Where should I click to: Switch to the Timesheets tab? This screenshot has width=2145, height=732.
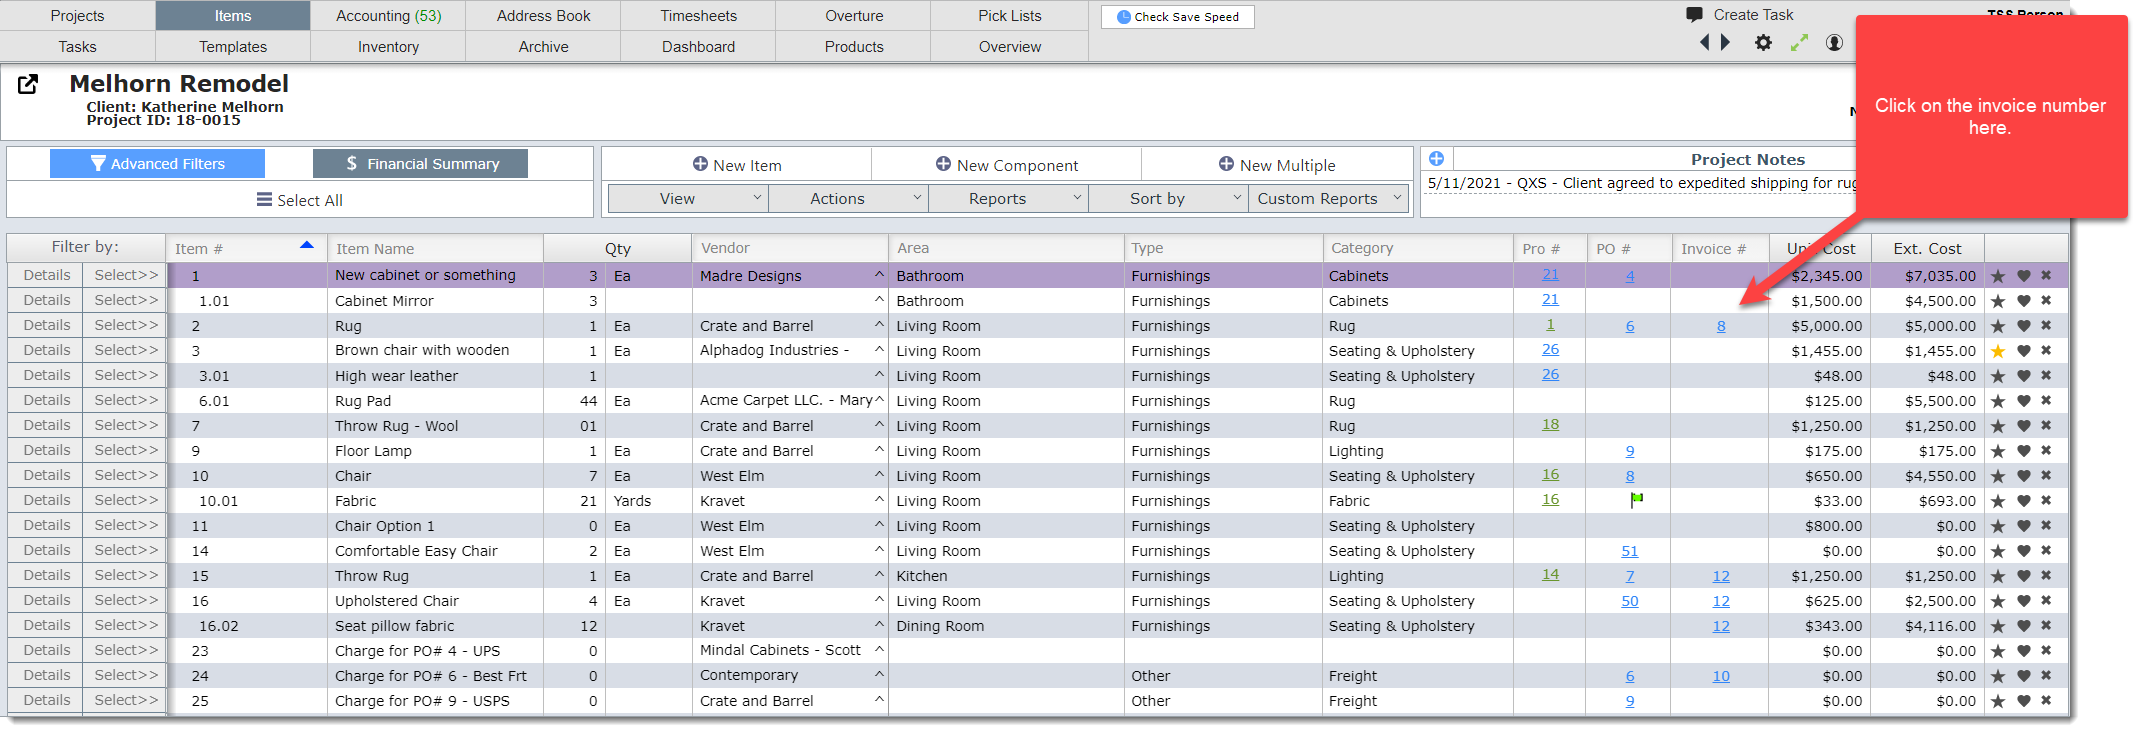(x=698, y=16)
